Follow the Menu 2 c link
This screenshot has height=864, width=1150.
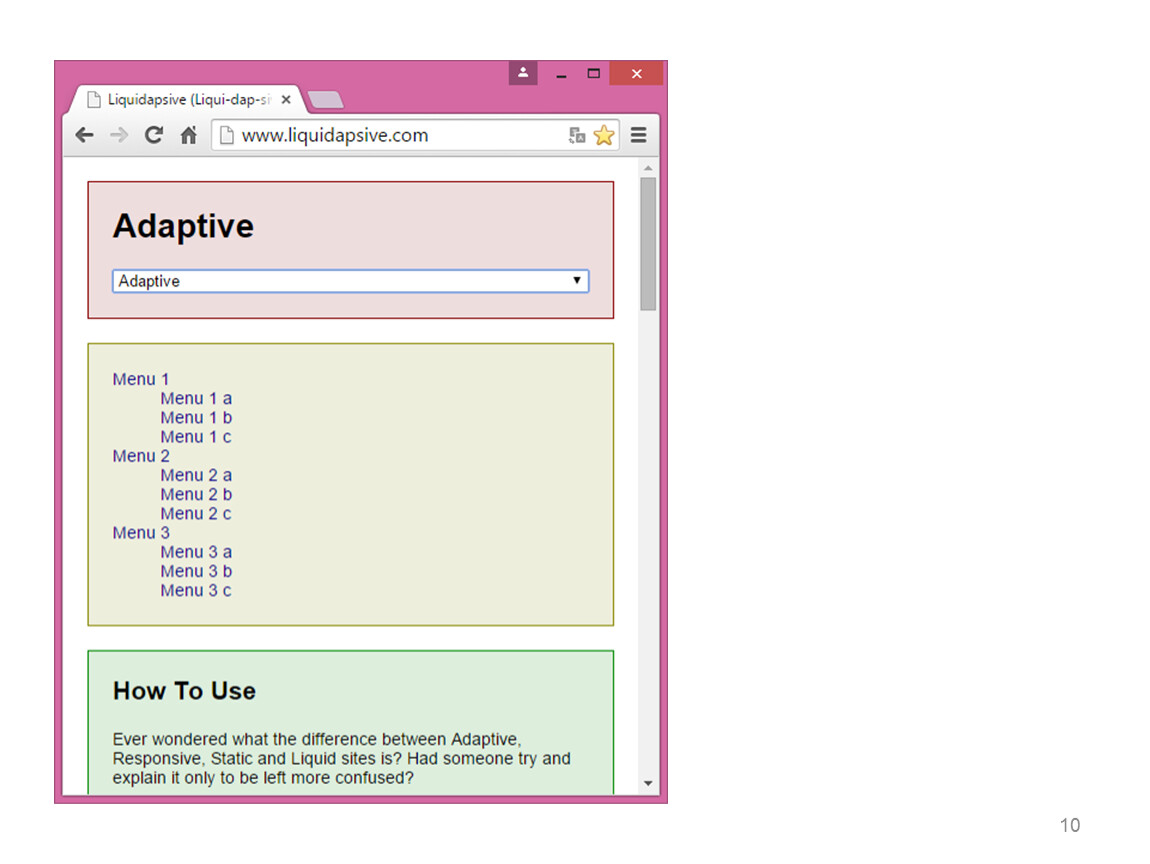click(x=196, y=514)
